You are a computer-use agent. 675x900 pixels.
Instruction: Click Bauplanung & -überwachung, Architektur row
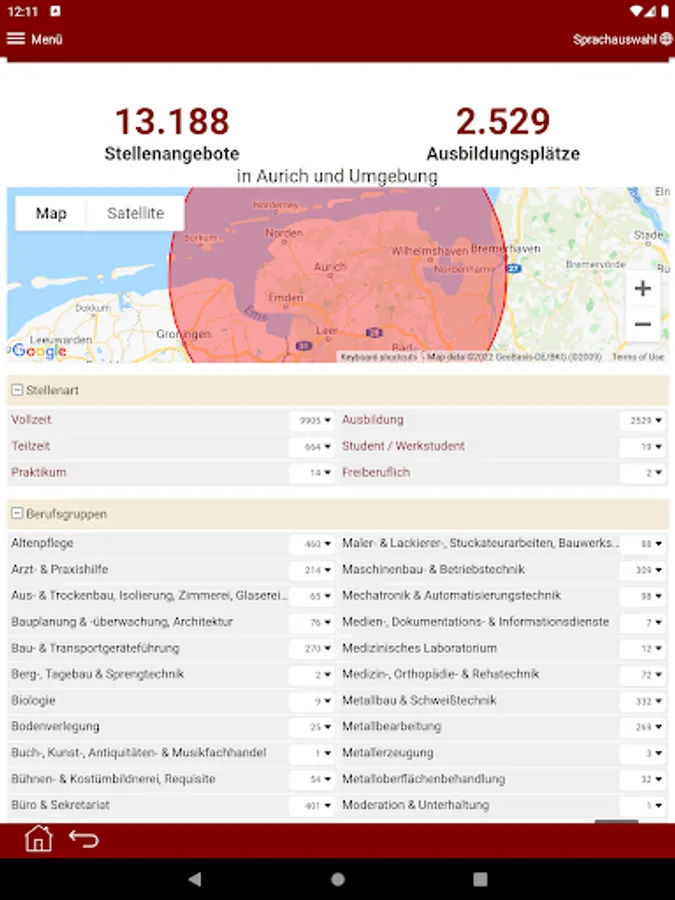tap(122, 622)
